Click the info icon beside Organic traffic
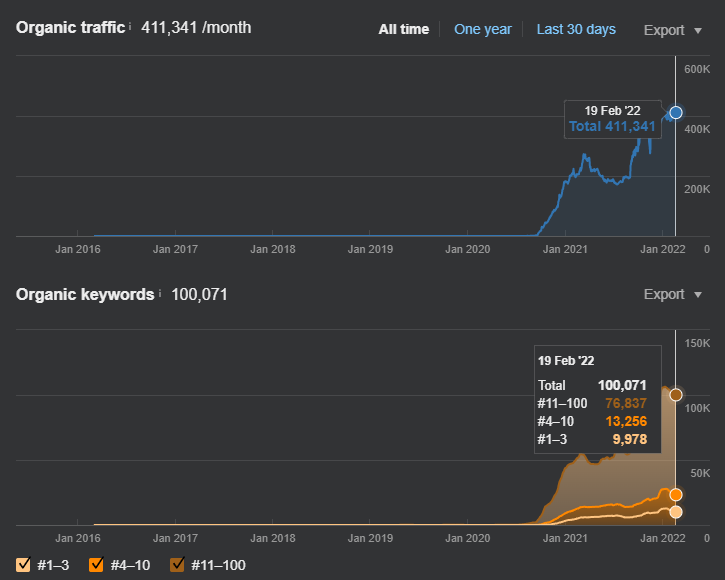This screenshot has height=580, width=725. (x=130, y=26)
